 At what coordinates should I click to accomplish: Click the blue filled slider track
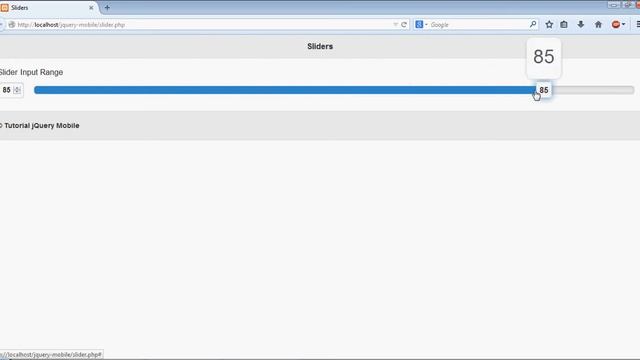coord(285,90)
